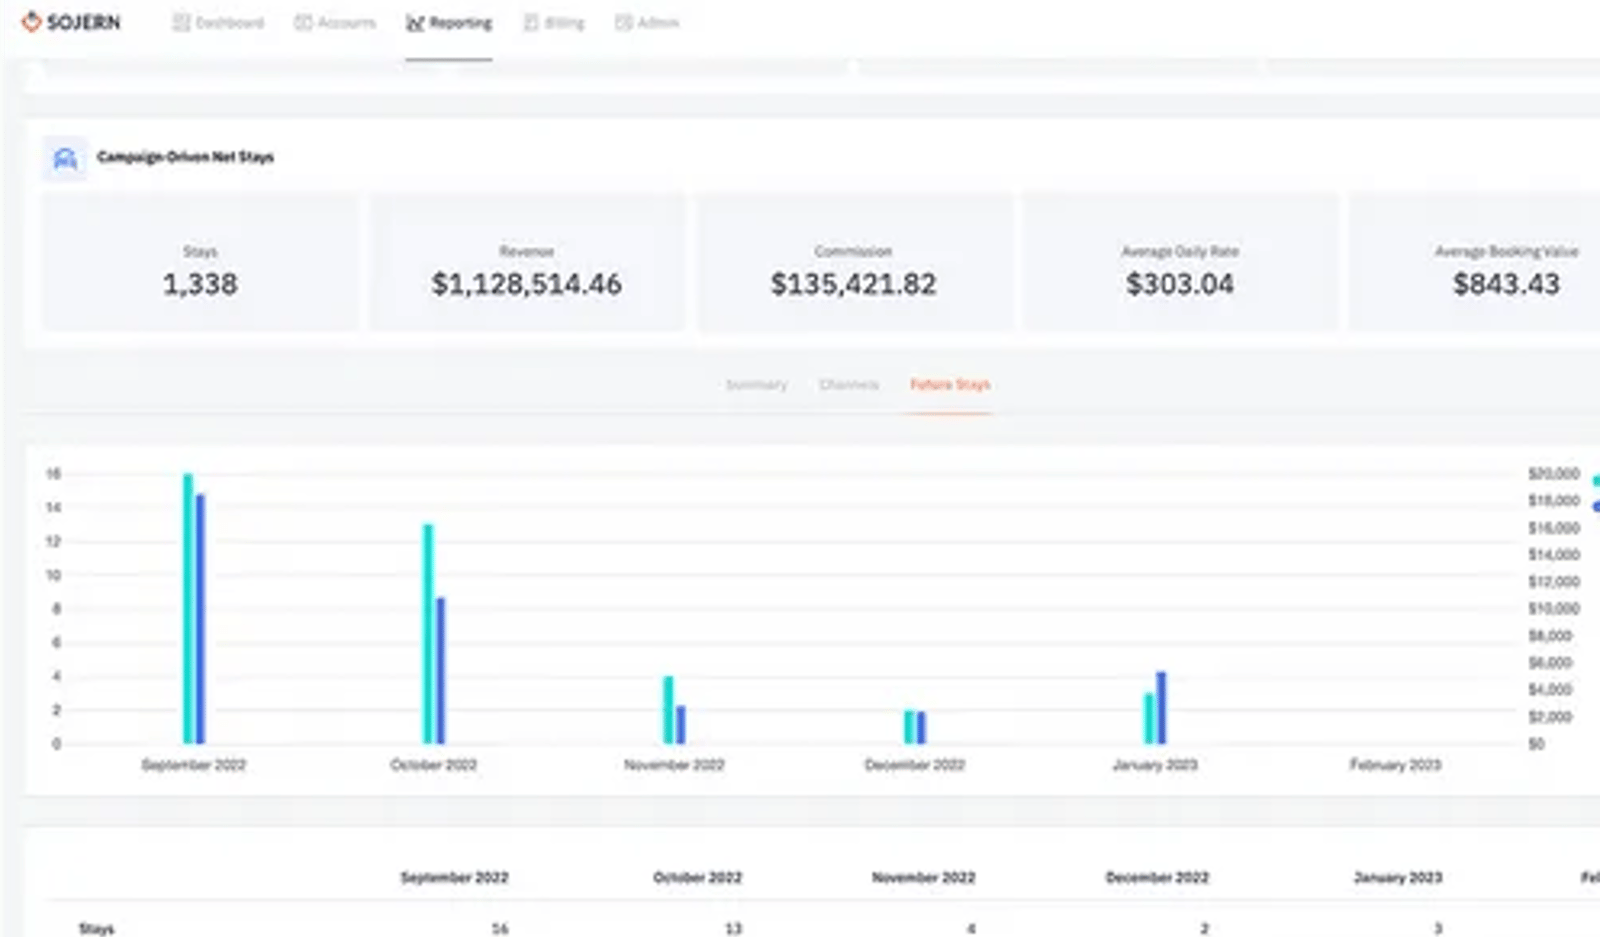Click the January 2023 table column header

tap(1398, 878)
